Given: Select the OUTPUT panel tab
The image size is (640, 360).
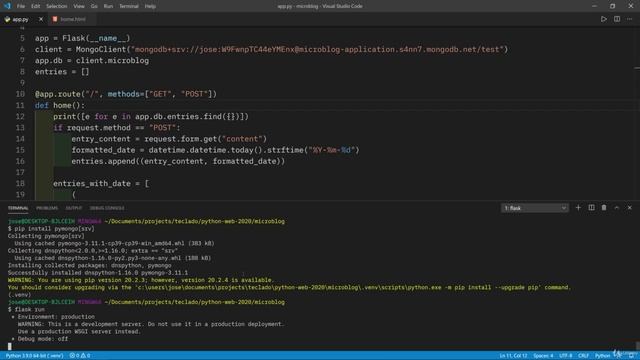Looking at the screenshot, I should tap(74, 208).
